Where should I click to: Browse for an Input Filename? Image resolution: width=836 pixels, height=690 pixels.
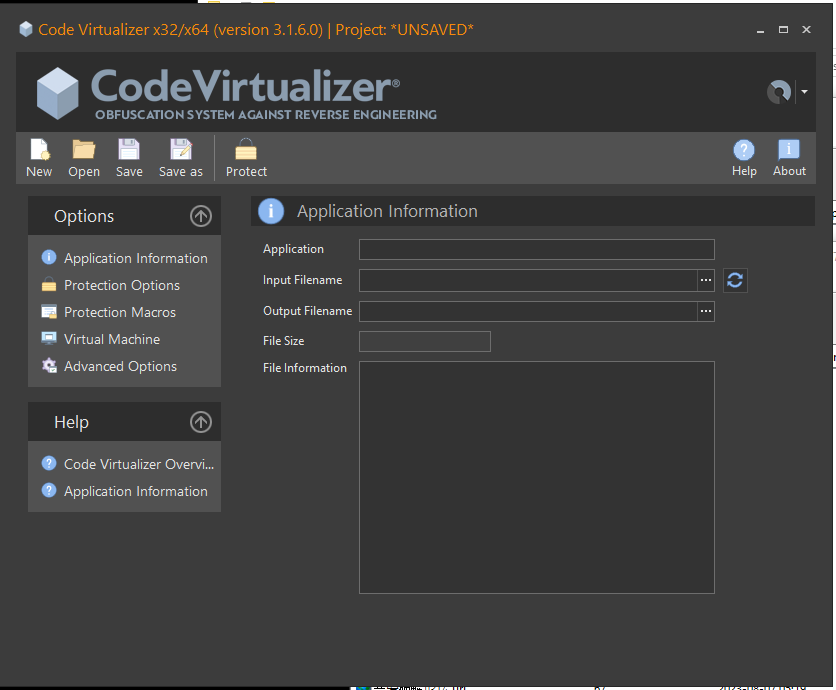[x=706, y=280]
